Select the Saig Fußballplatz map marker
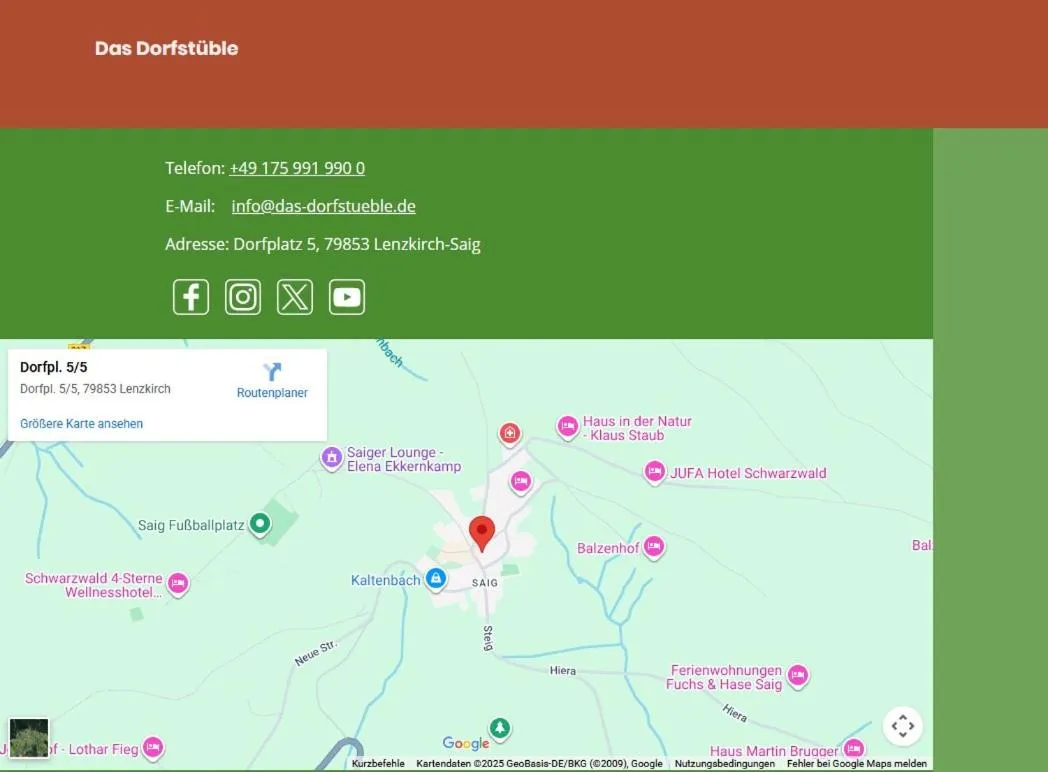The height and width of the screenshot is (772, 1048). pos(260,523)
